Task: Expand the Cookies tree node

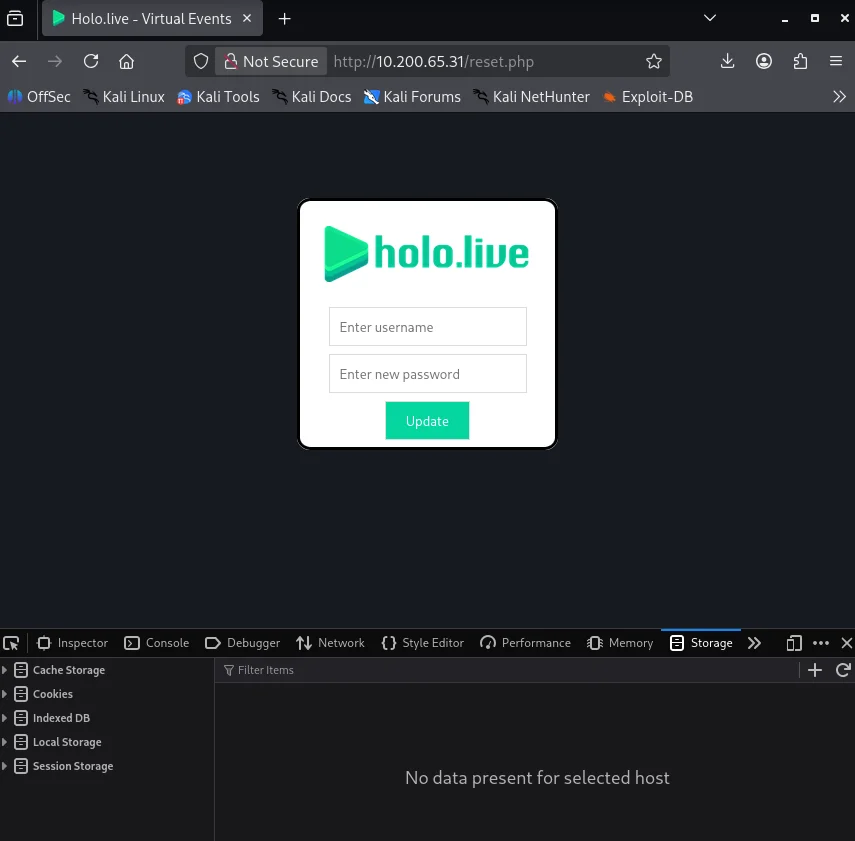Action: (x=5, y=694)
